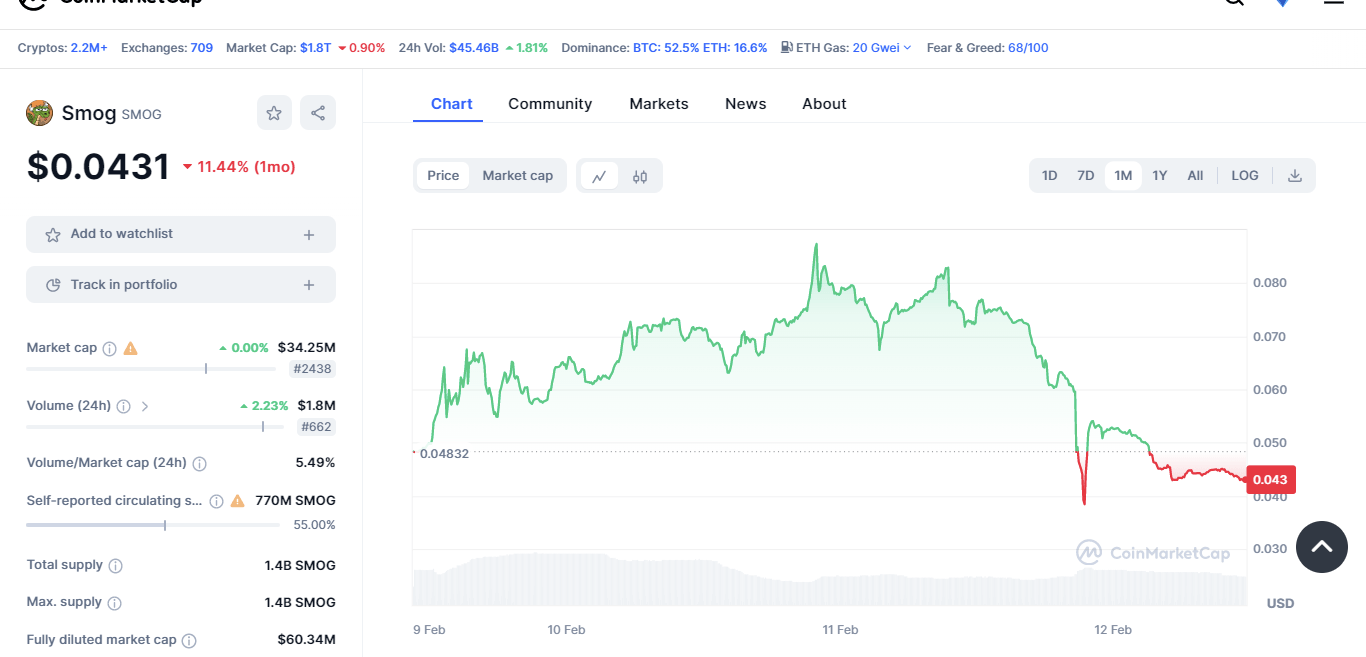Click the 11 Feb date axis label
The image size is (1366, 657).
tap(840, 630)
